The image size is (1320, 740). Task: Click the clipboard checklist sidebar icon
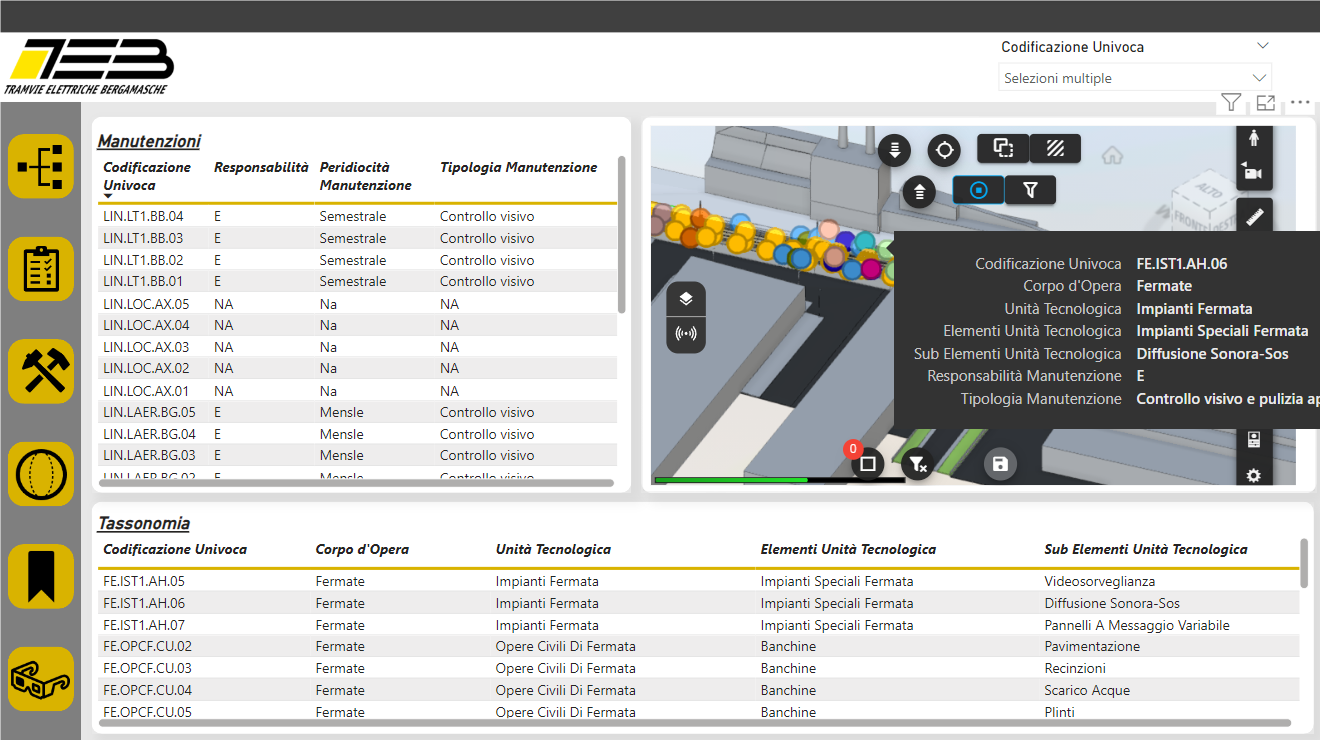41,269
